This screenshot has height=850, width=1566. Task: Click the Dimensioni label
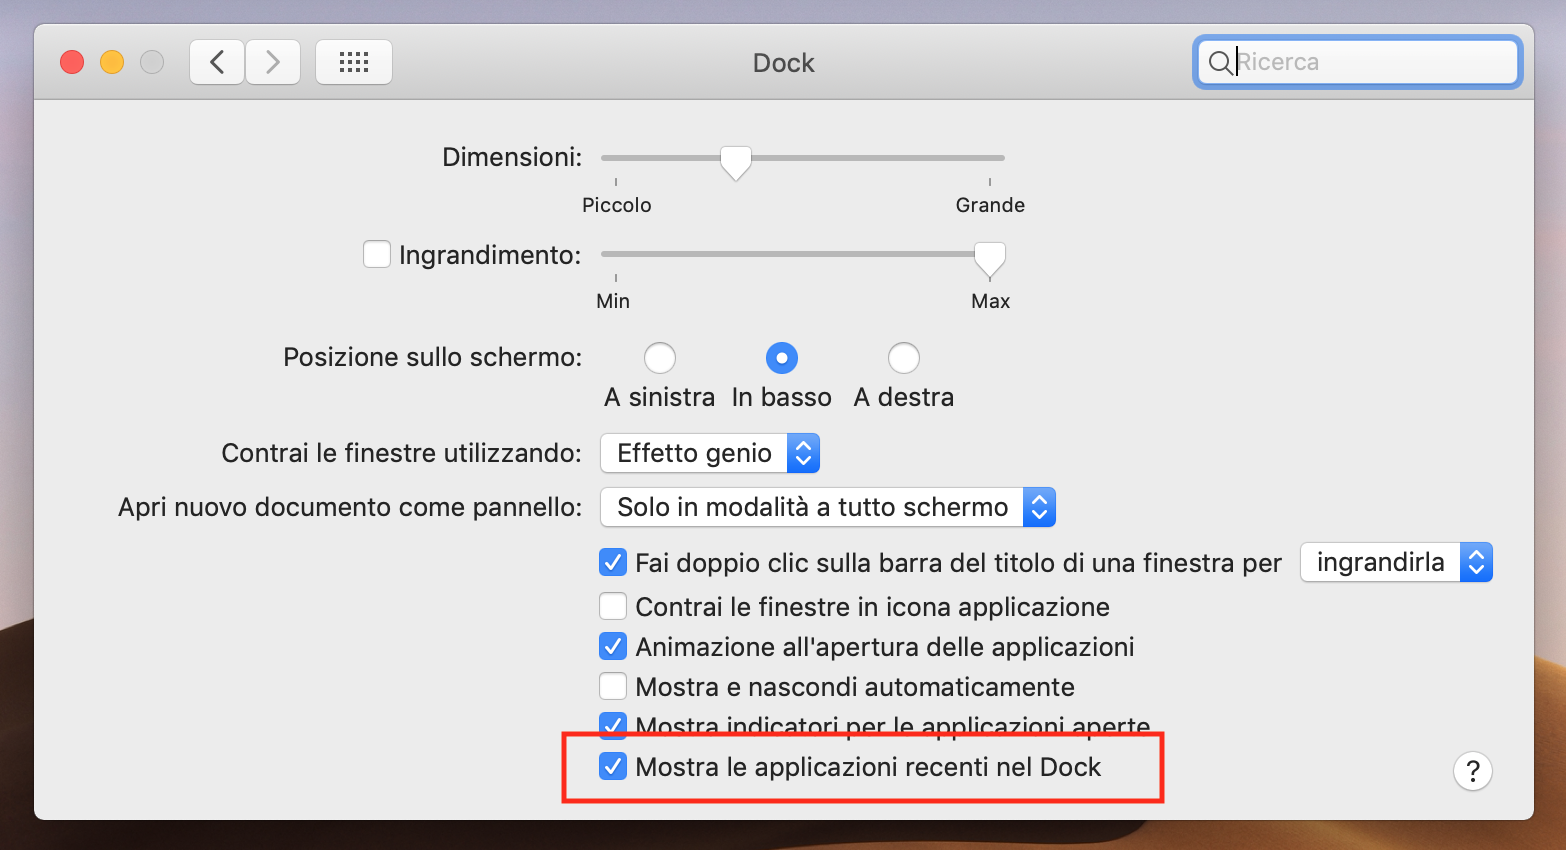[x=512, y=157]
